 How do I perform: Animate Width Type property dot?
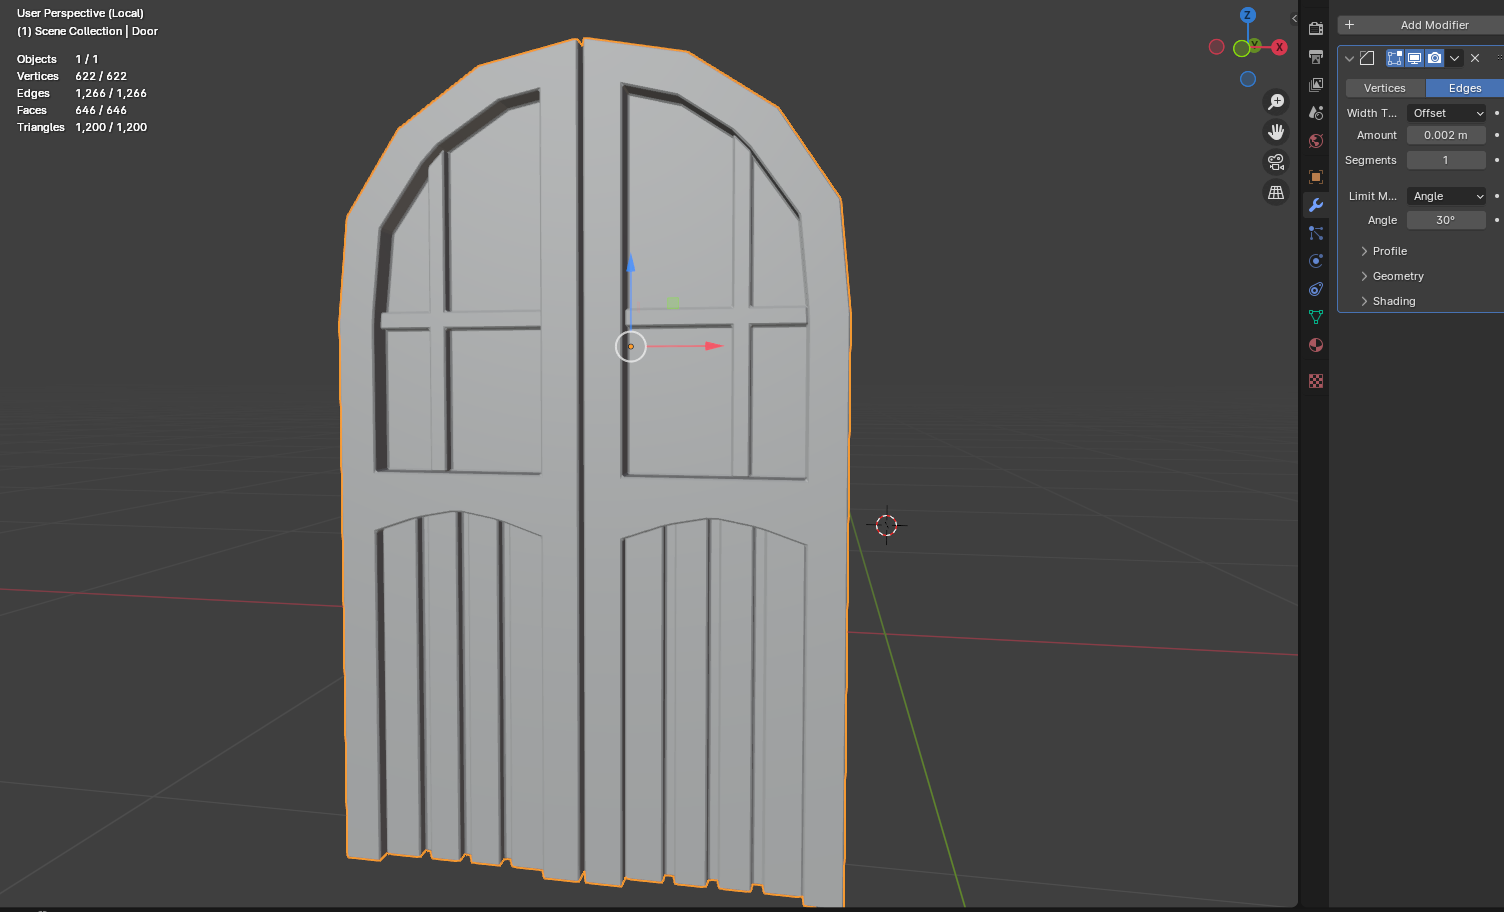click(x=1497, y=113)
